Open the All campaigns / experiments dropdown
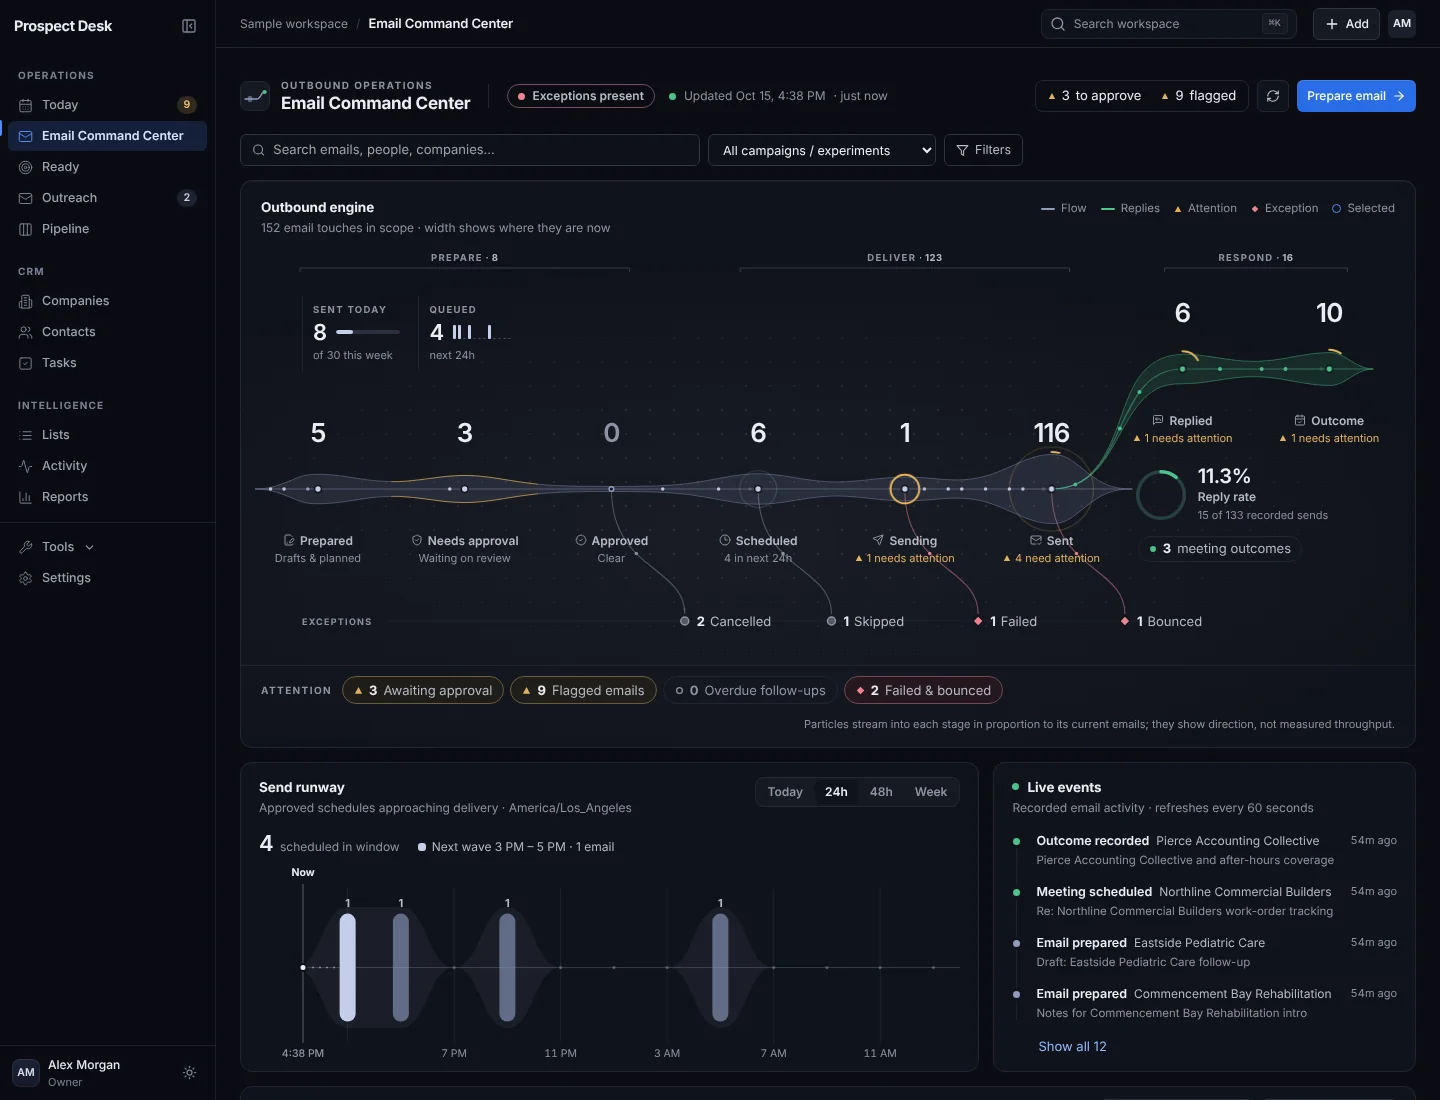The image size is (1440, 1100). tap(822, 150)
